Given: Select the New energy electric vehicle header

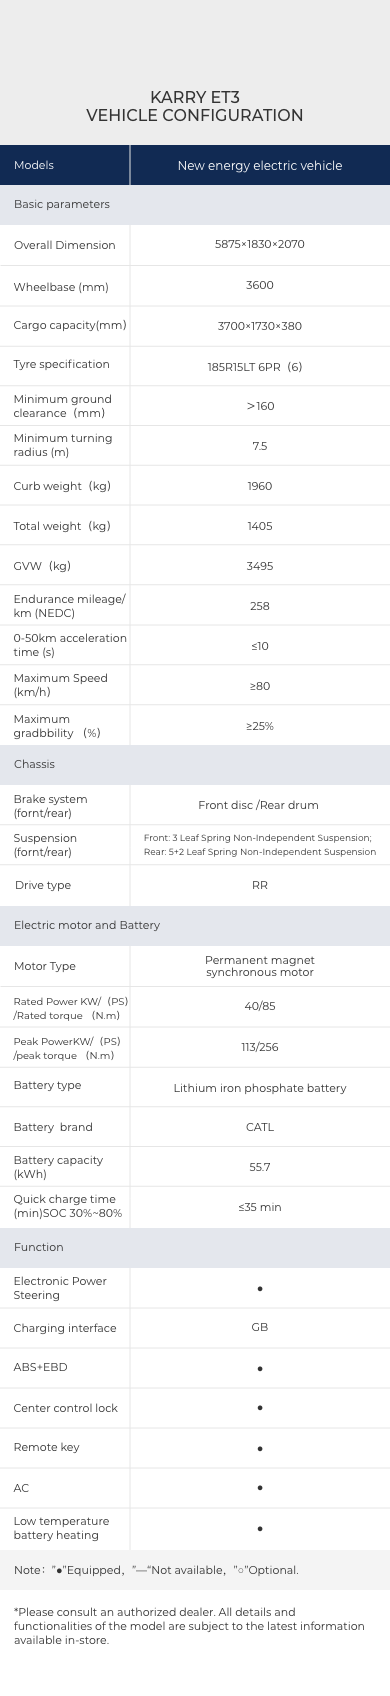Looking at the screenshot, I should [x=260, y=165].
